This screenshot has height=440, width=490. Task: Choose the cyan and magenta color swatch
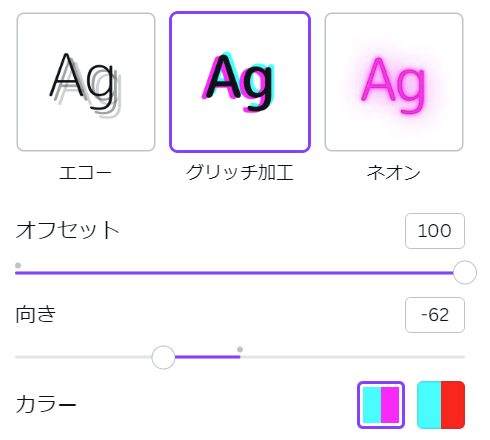pos(381,405)
